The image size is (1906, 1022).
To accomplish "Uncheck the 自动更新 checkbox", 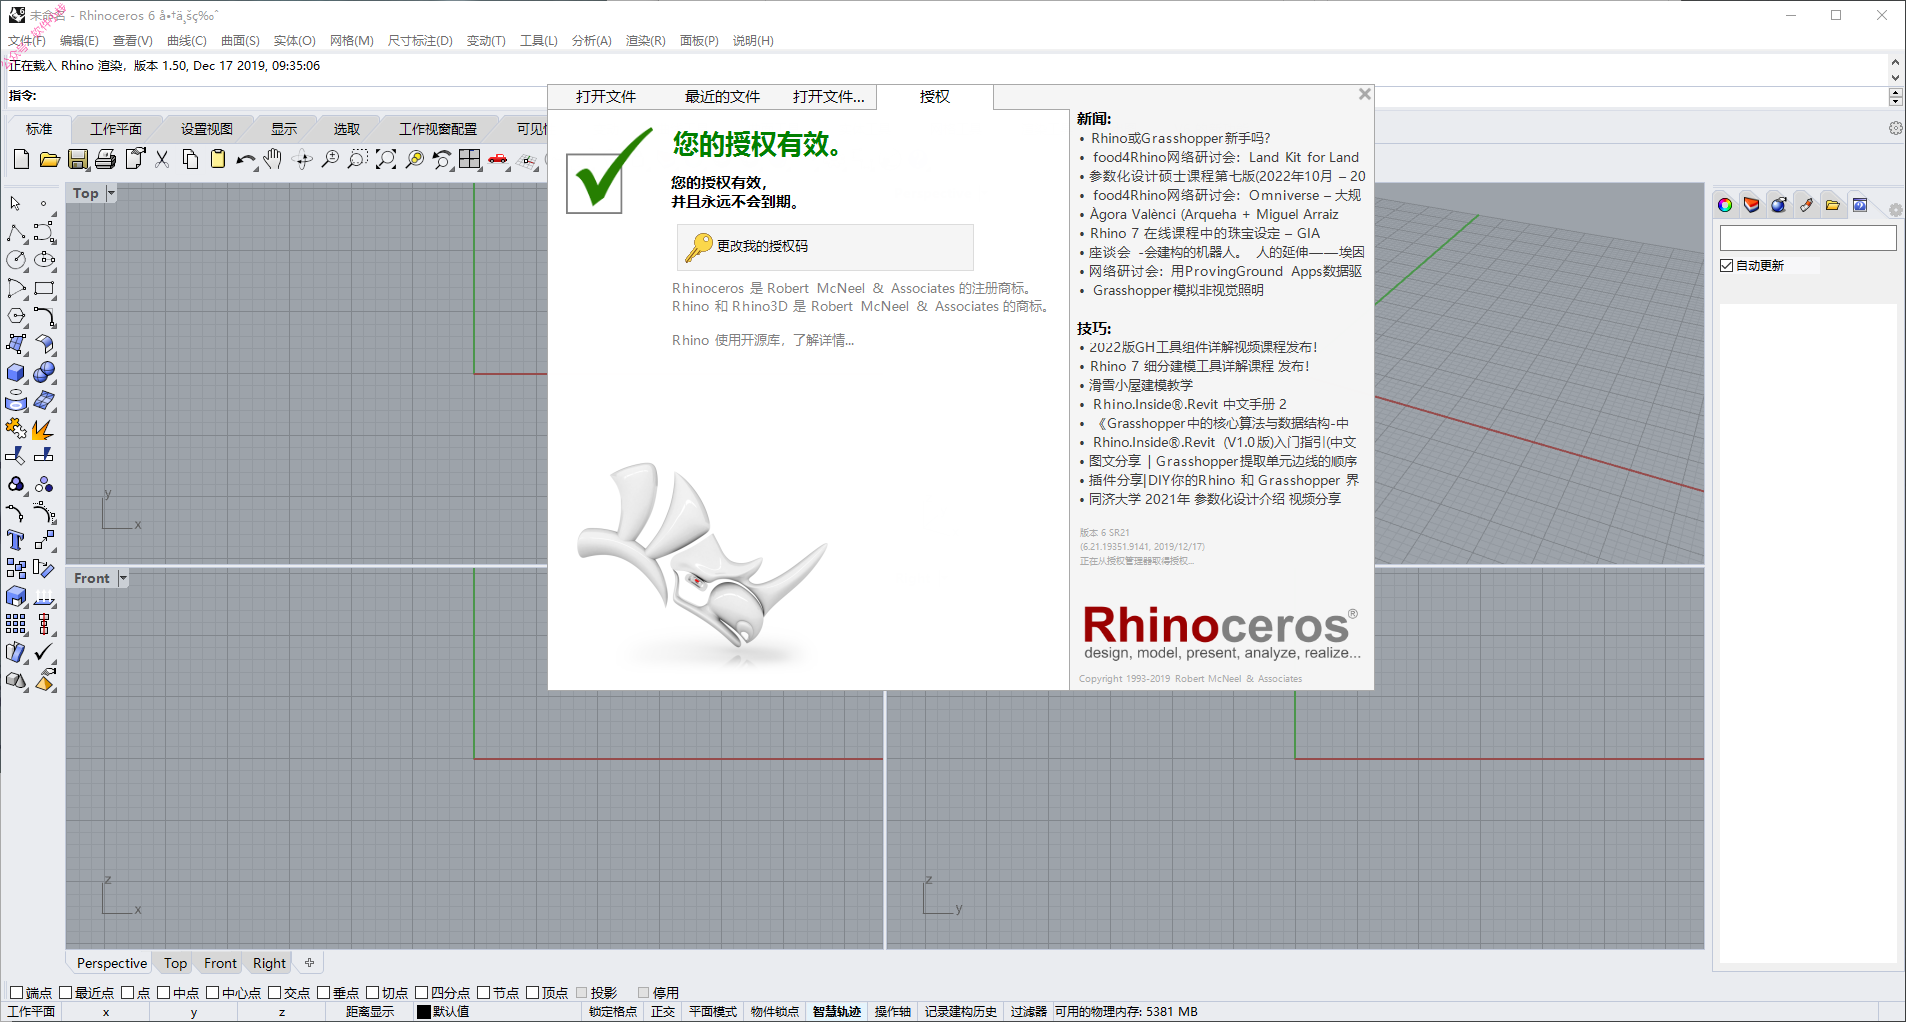I will tap(1727, 266).
